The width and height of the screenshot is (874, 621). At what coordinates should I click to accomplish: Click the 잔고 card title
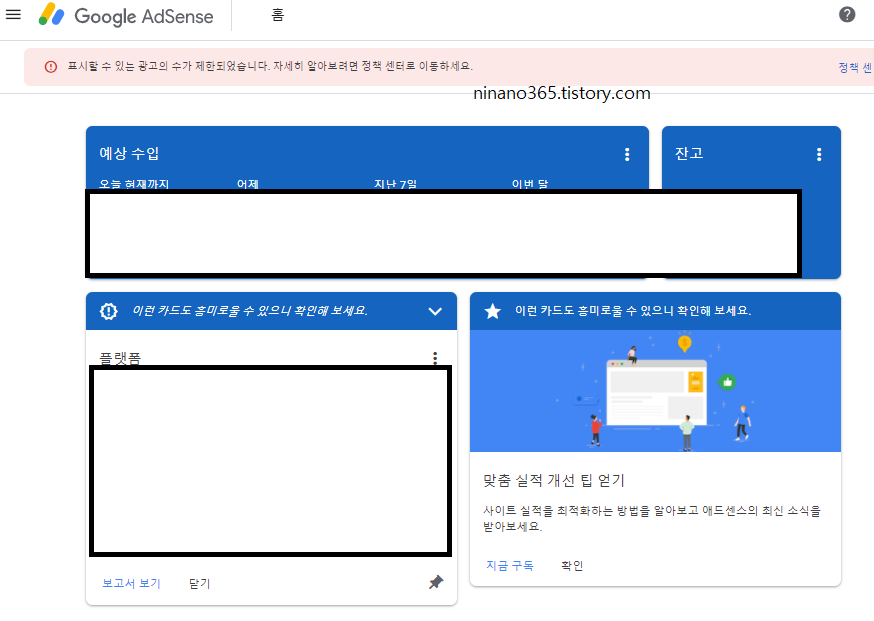689,153
